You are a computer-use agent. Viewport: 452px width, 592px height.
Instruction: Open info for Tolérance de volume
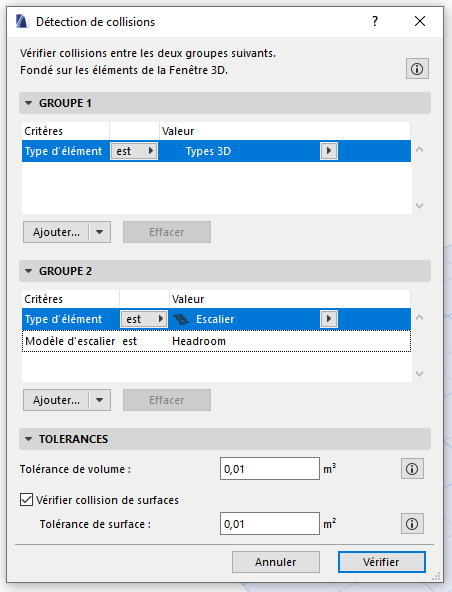click(412, 469)
